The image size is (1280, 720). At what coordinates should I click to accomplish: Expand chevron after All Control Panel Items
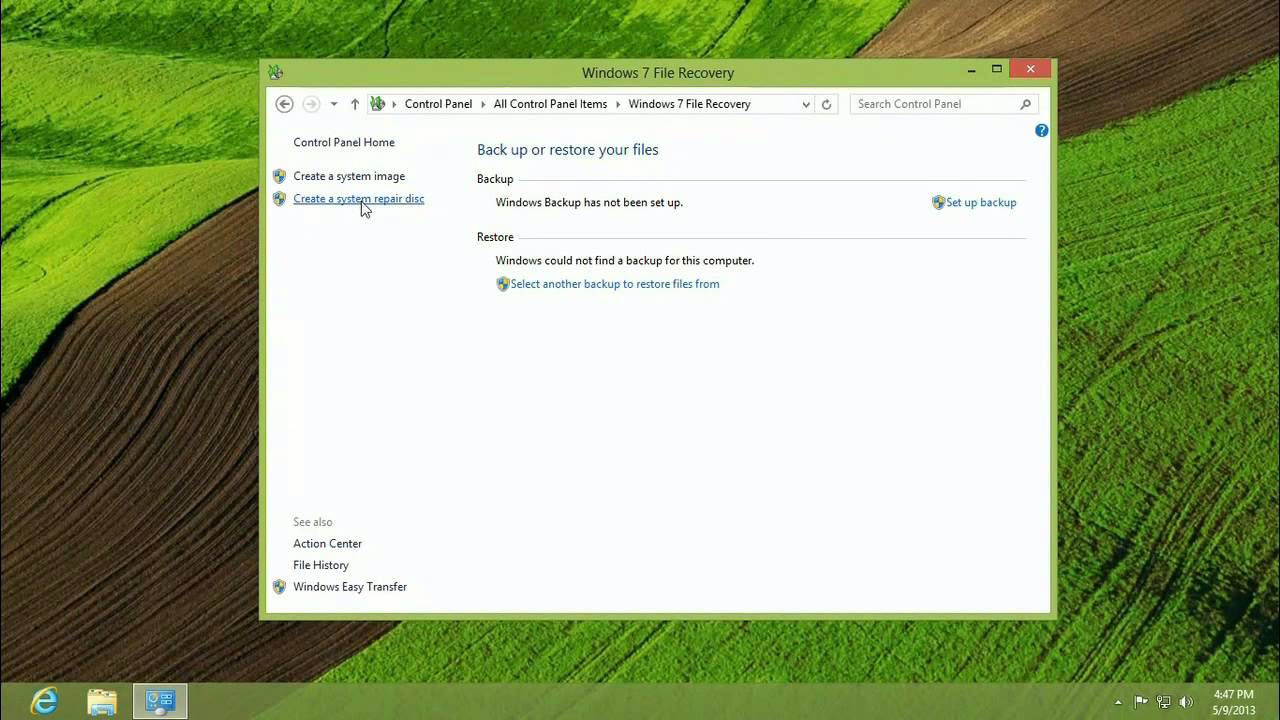(618, 104)
